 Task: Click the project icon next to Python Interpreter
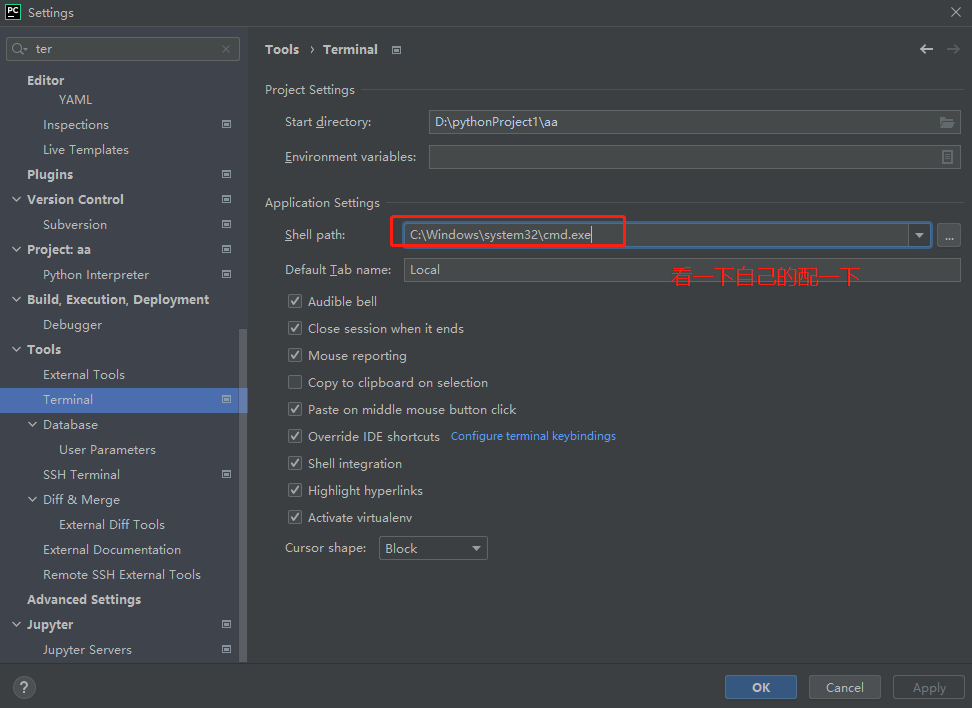226,274
